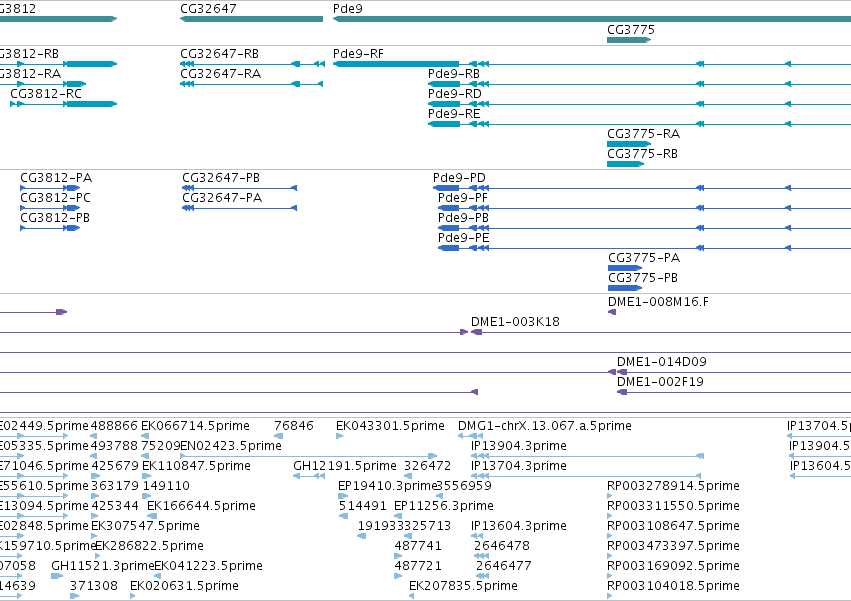Click the DME1-003K18 clone label
851x601 pixels.
coord(515,322)
